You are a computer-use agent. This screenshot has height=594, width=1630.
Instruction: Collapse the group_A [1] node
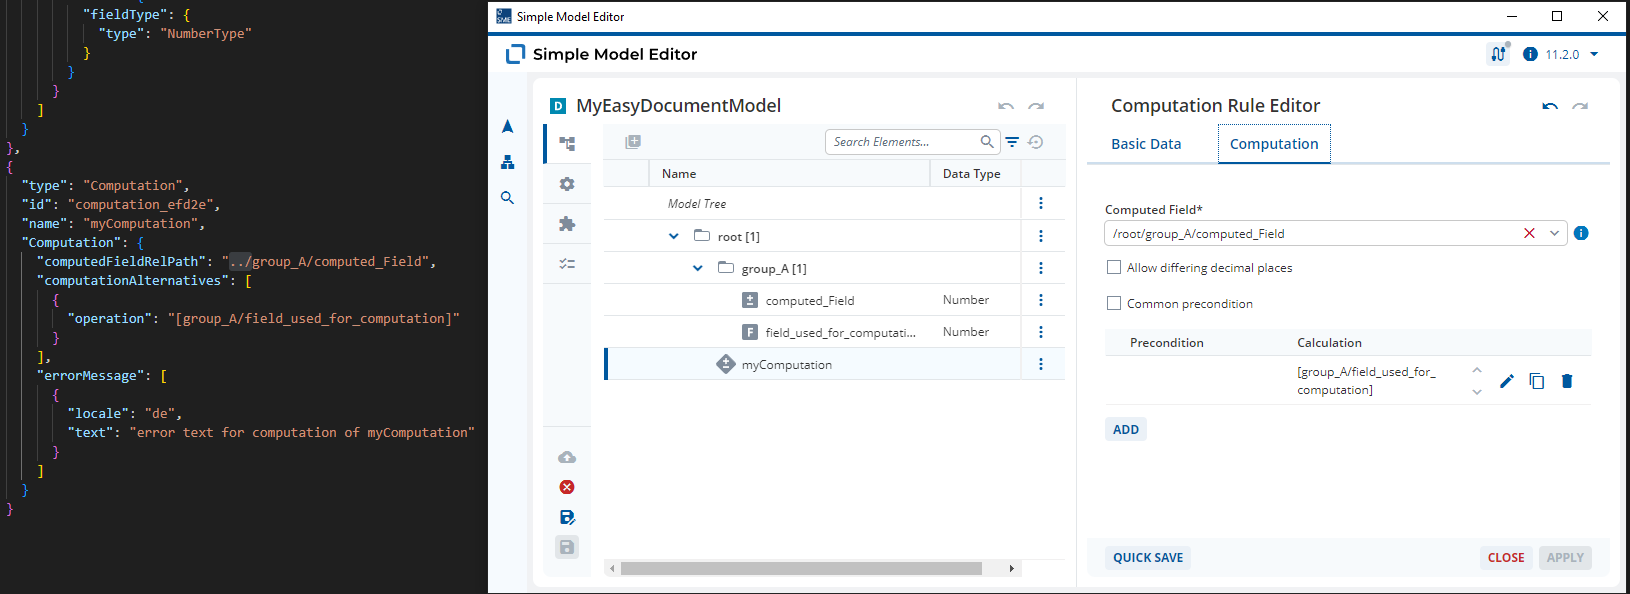pyautogui.click(x=698, y=268)
